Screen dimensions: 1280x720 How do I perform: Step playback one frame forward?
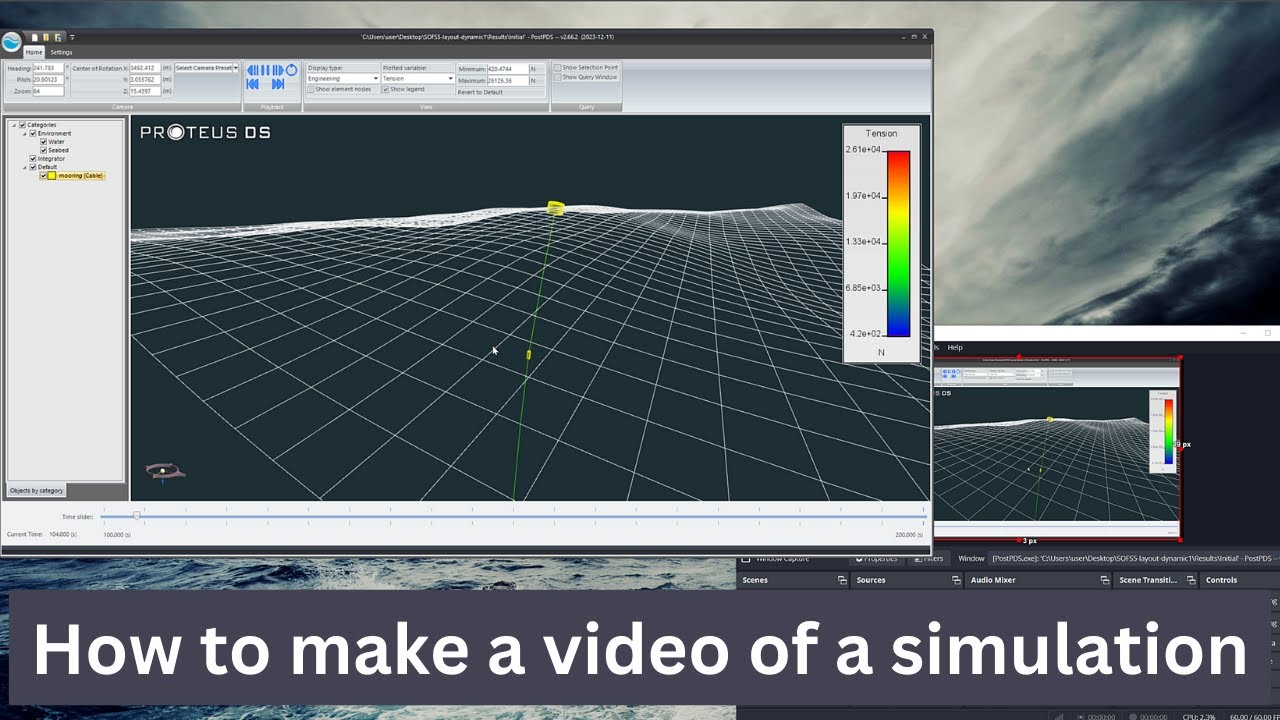click(278, 70)
